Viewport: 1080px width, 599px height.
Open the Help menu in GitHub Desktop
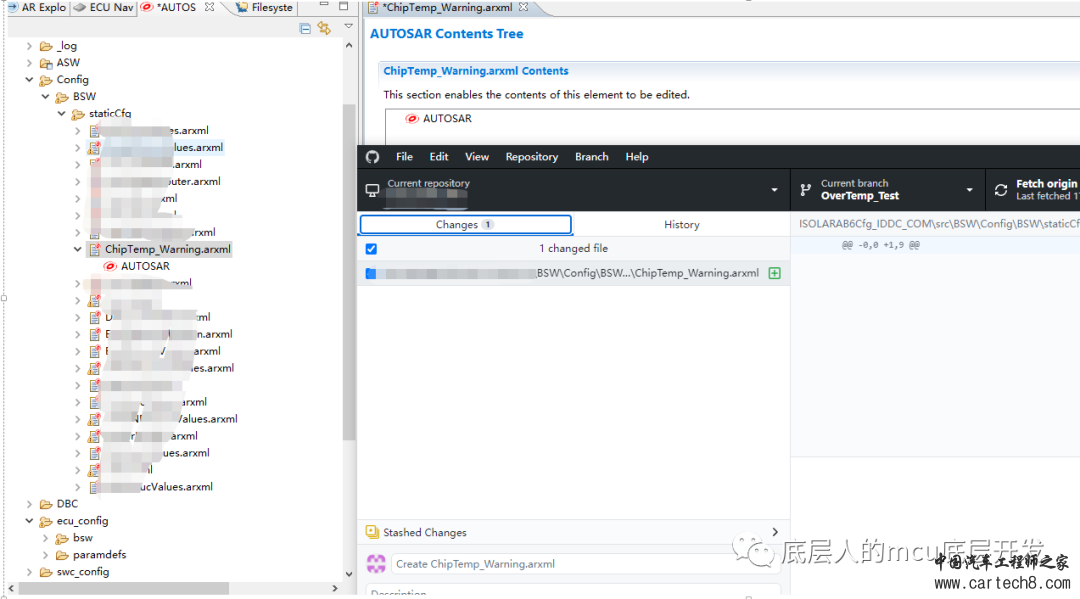point(636,157)
